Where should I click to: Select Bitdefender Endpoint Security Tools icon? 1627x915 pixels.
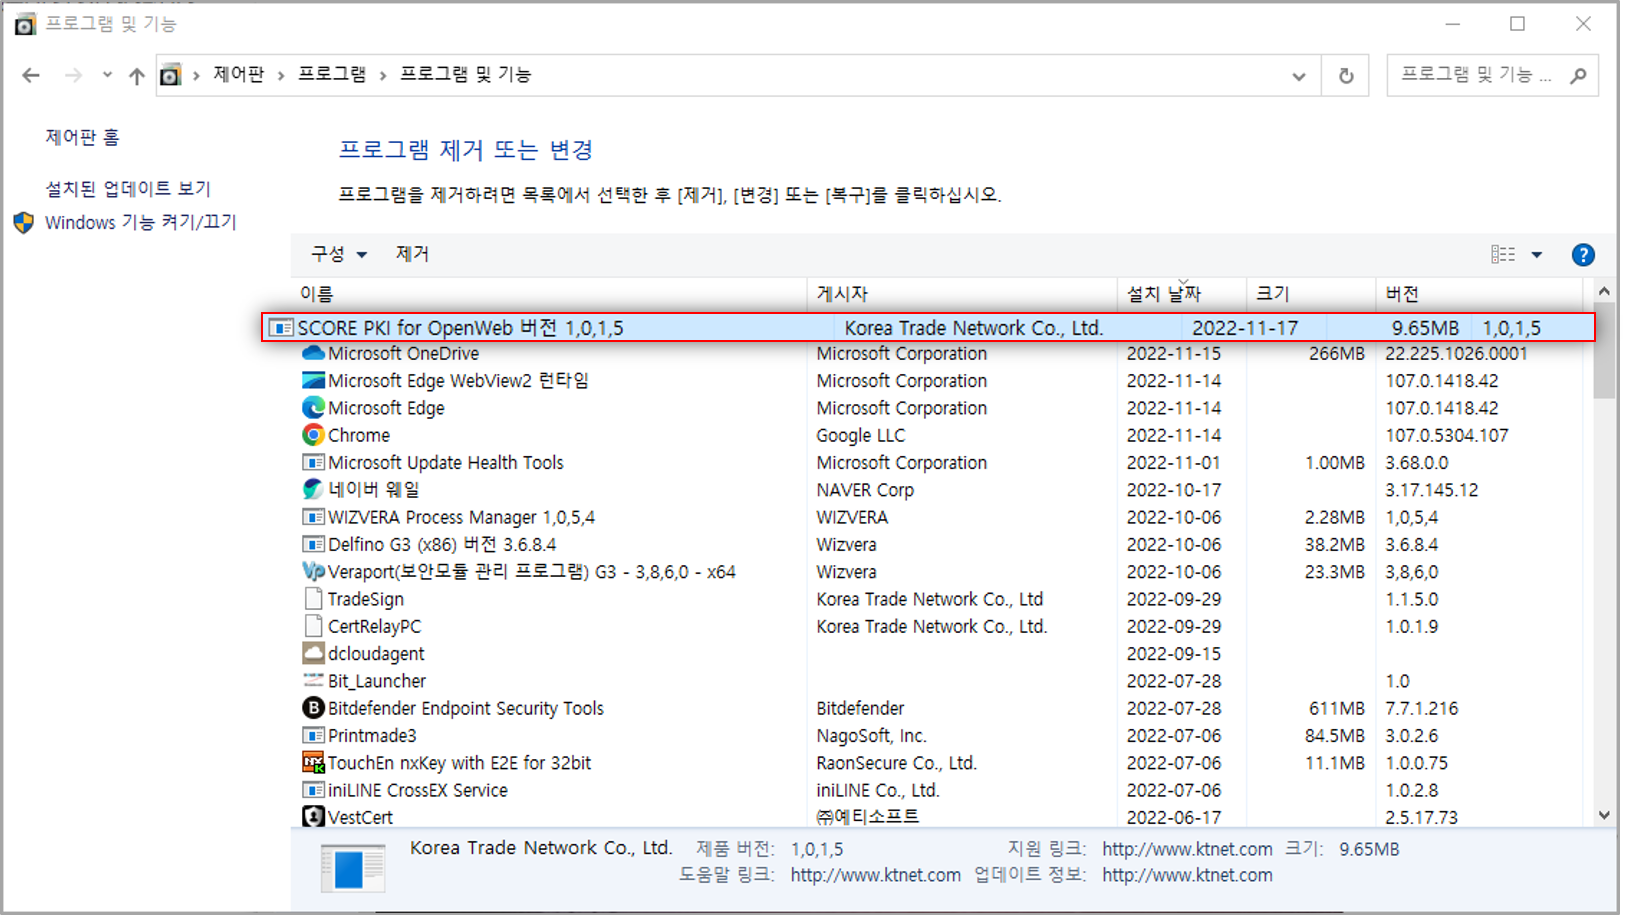313,708
